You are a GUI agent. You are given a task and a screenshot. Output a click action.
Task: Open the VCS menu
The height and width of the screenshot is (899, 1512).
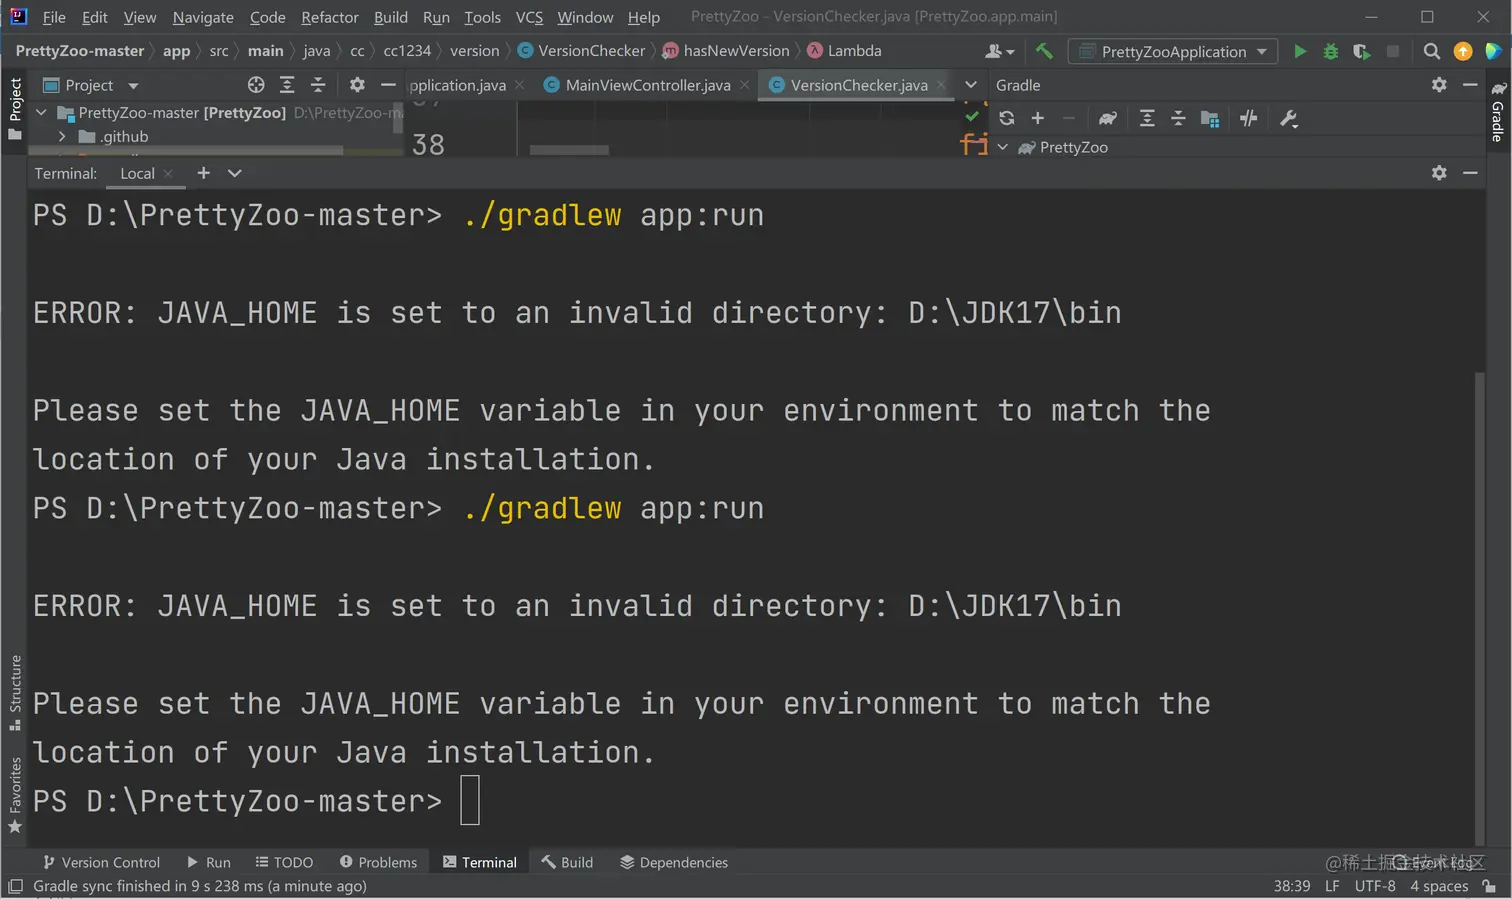tap(529, 17)
